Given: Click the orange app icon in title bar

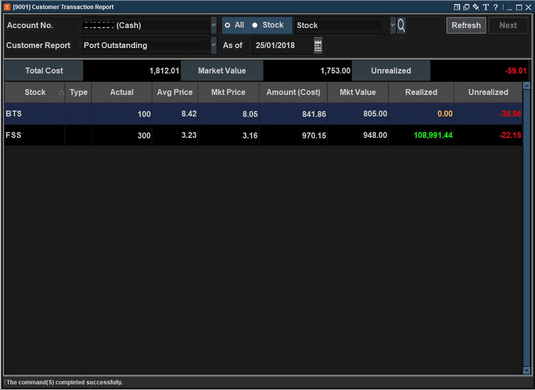Looking at the screenshot, I should [x=7, y=7].
